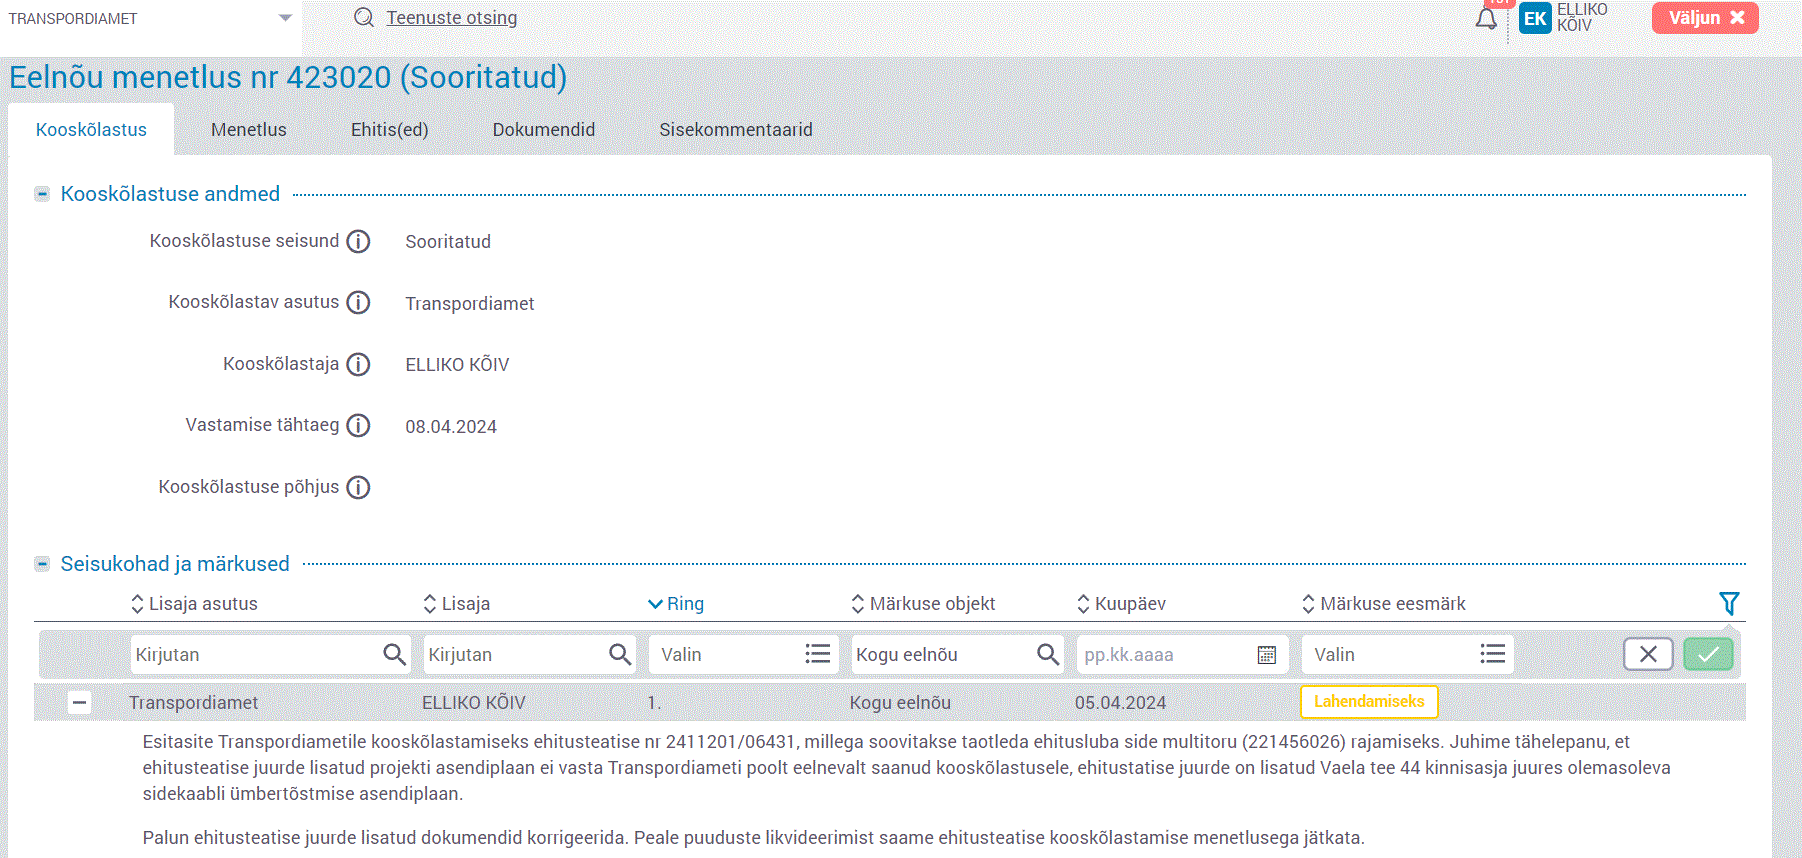Click search icon in Lisaja asutus filter
Image resolution: width=1802 pixels, height=858 pixels.
point(394,655)
